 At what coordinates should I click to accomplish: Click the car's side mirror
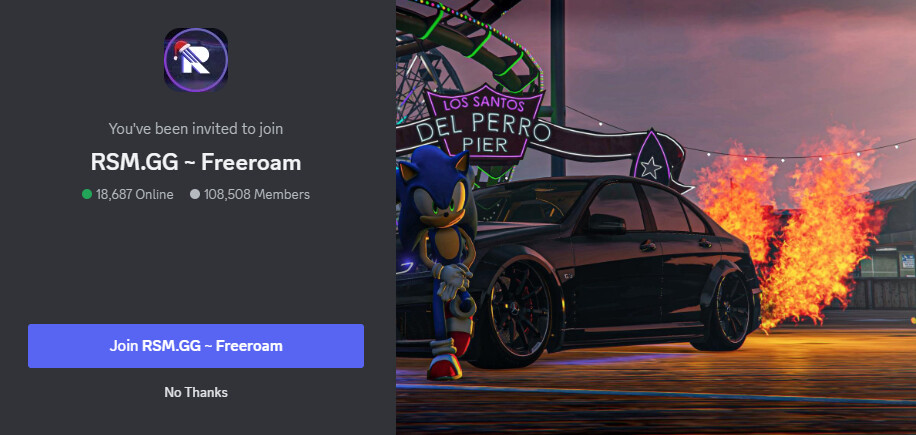tap(604, 223)
